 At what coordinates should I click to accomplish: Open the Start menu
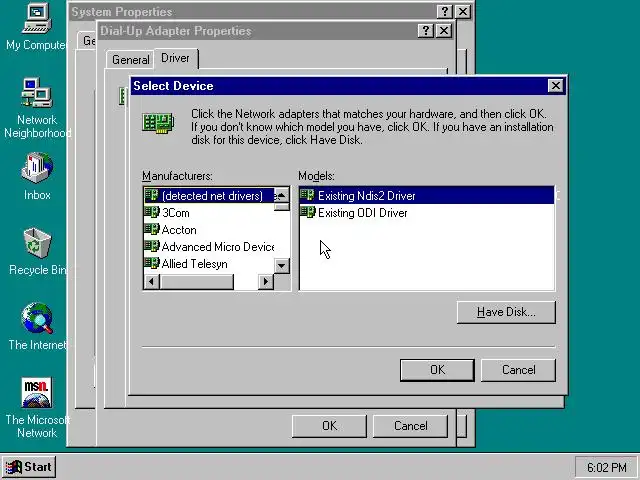(29, 467)
